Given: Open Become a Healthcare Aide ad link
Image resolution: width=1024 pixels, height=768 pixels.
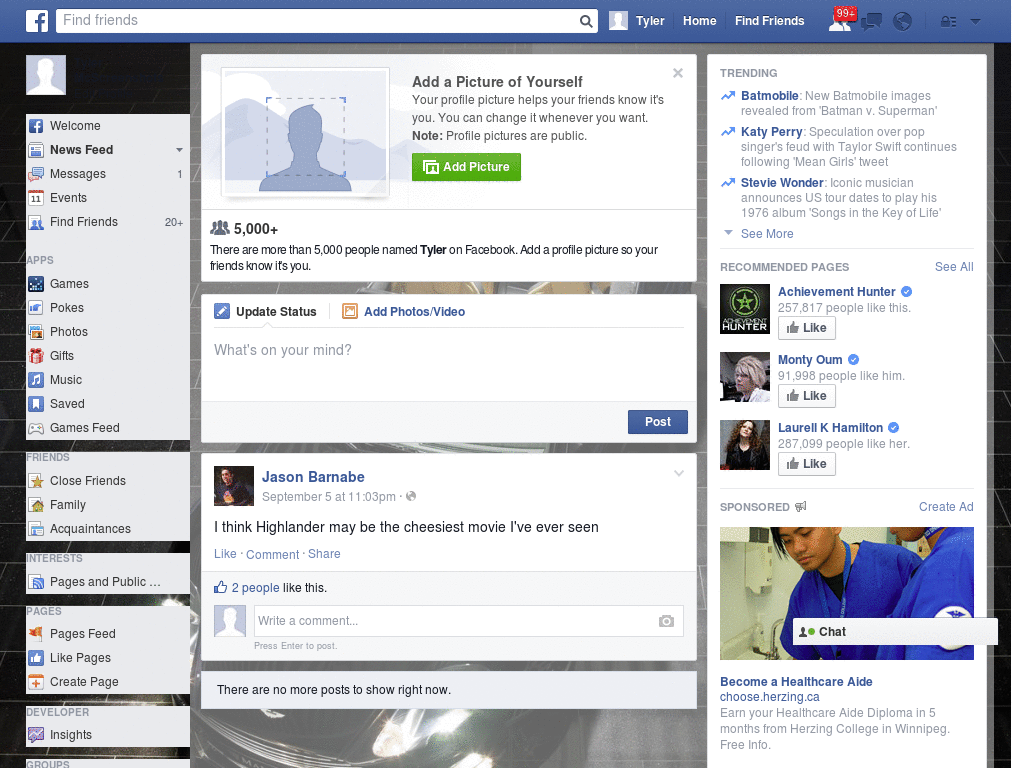Looking at the screenshot, I should coord(796,682).
